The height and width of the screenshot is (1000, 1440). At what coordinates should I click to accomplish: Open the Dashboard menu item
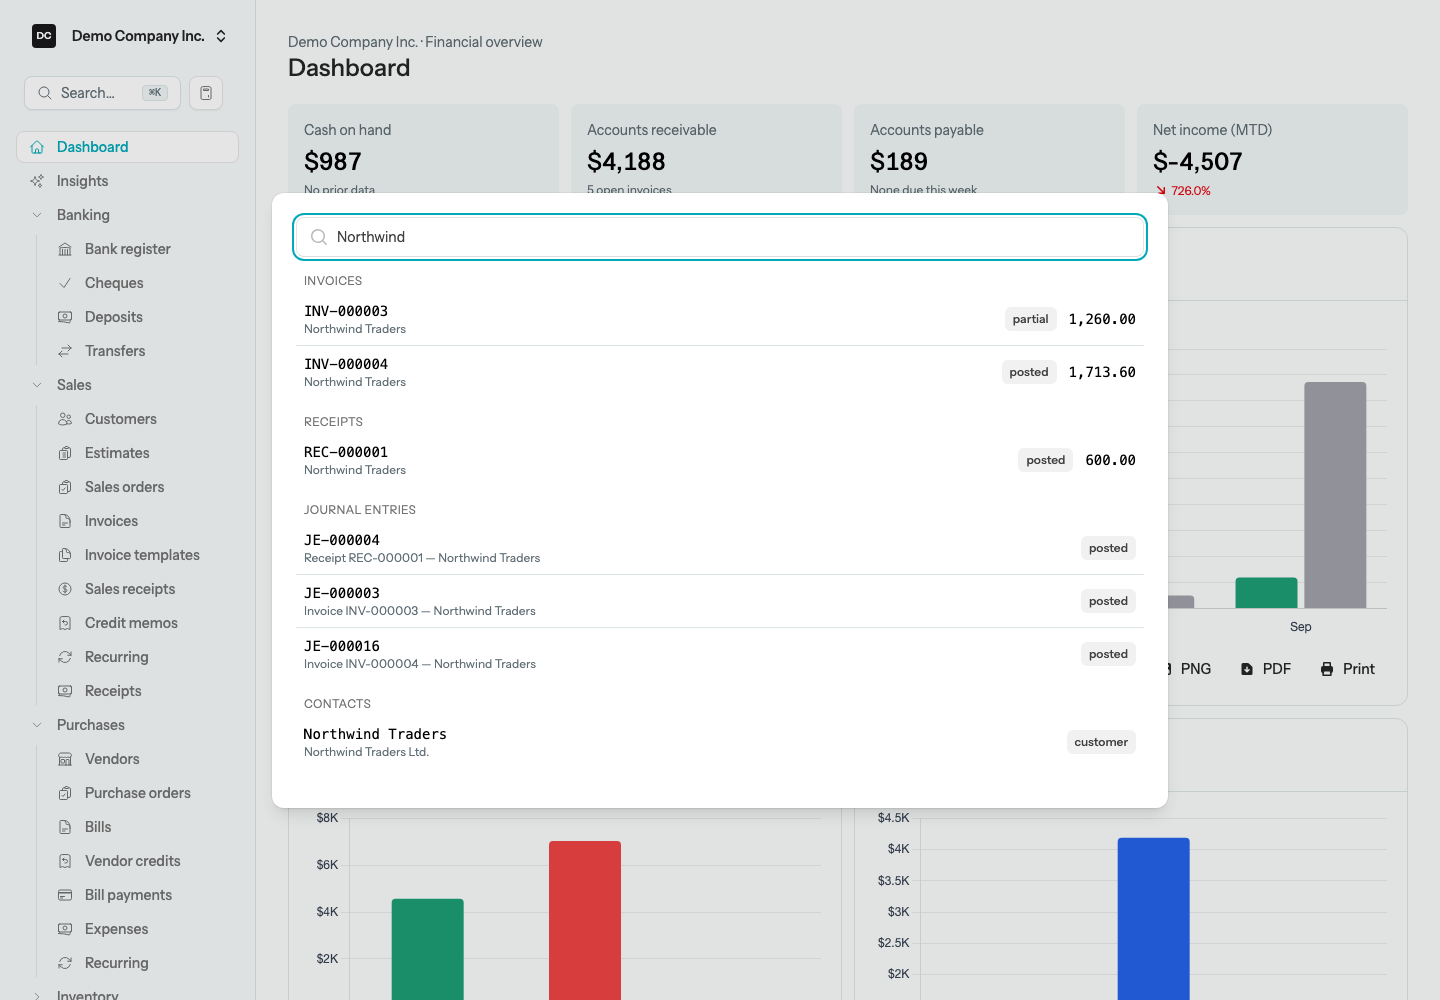tap(127, 147)
